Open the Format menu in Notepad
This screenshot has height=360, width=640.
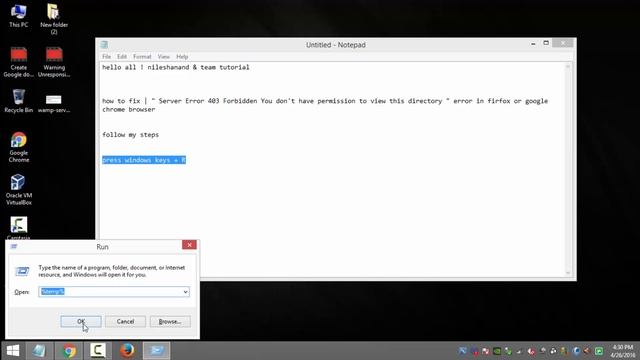coord(142,57)
